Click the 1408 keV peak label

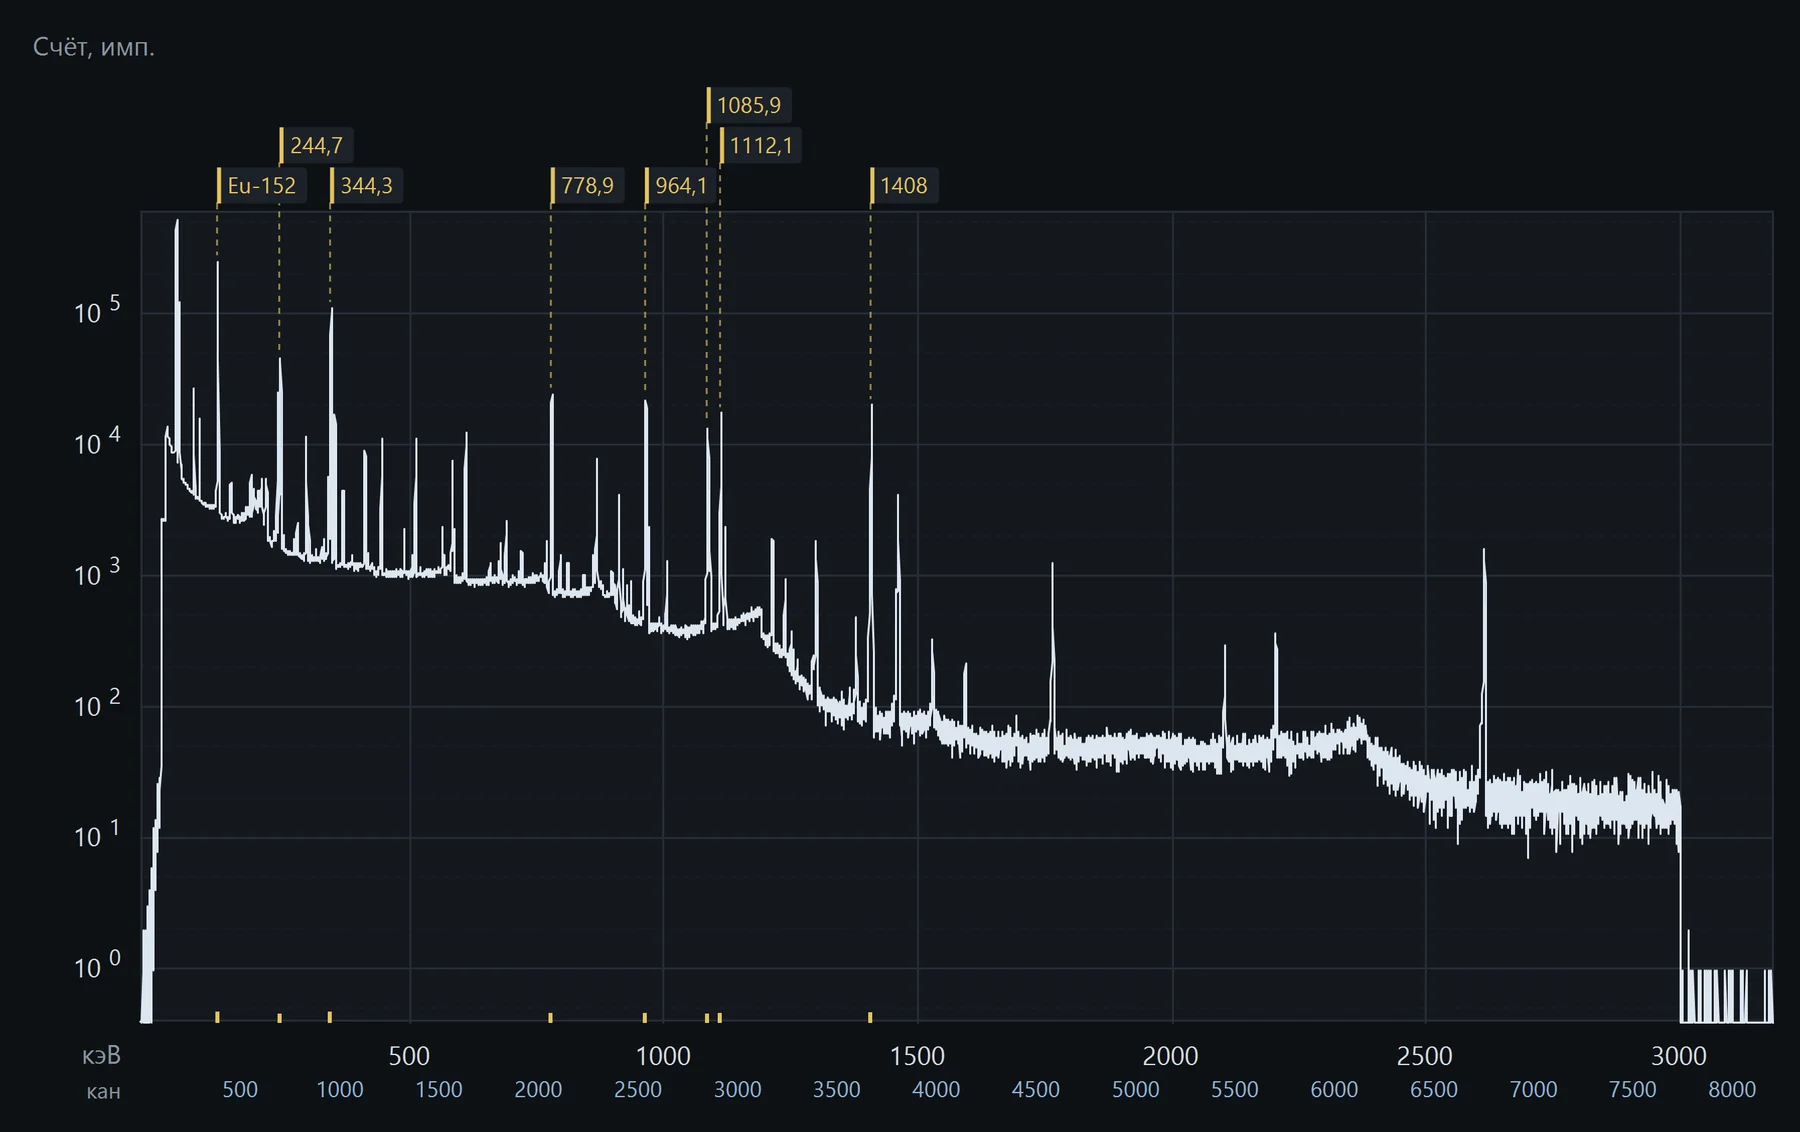[x=903, y=186]
